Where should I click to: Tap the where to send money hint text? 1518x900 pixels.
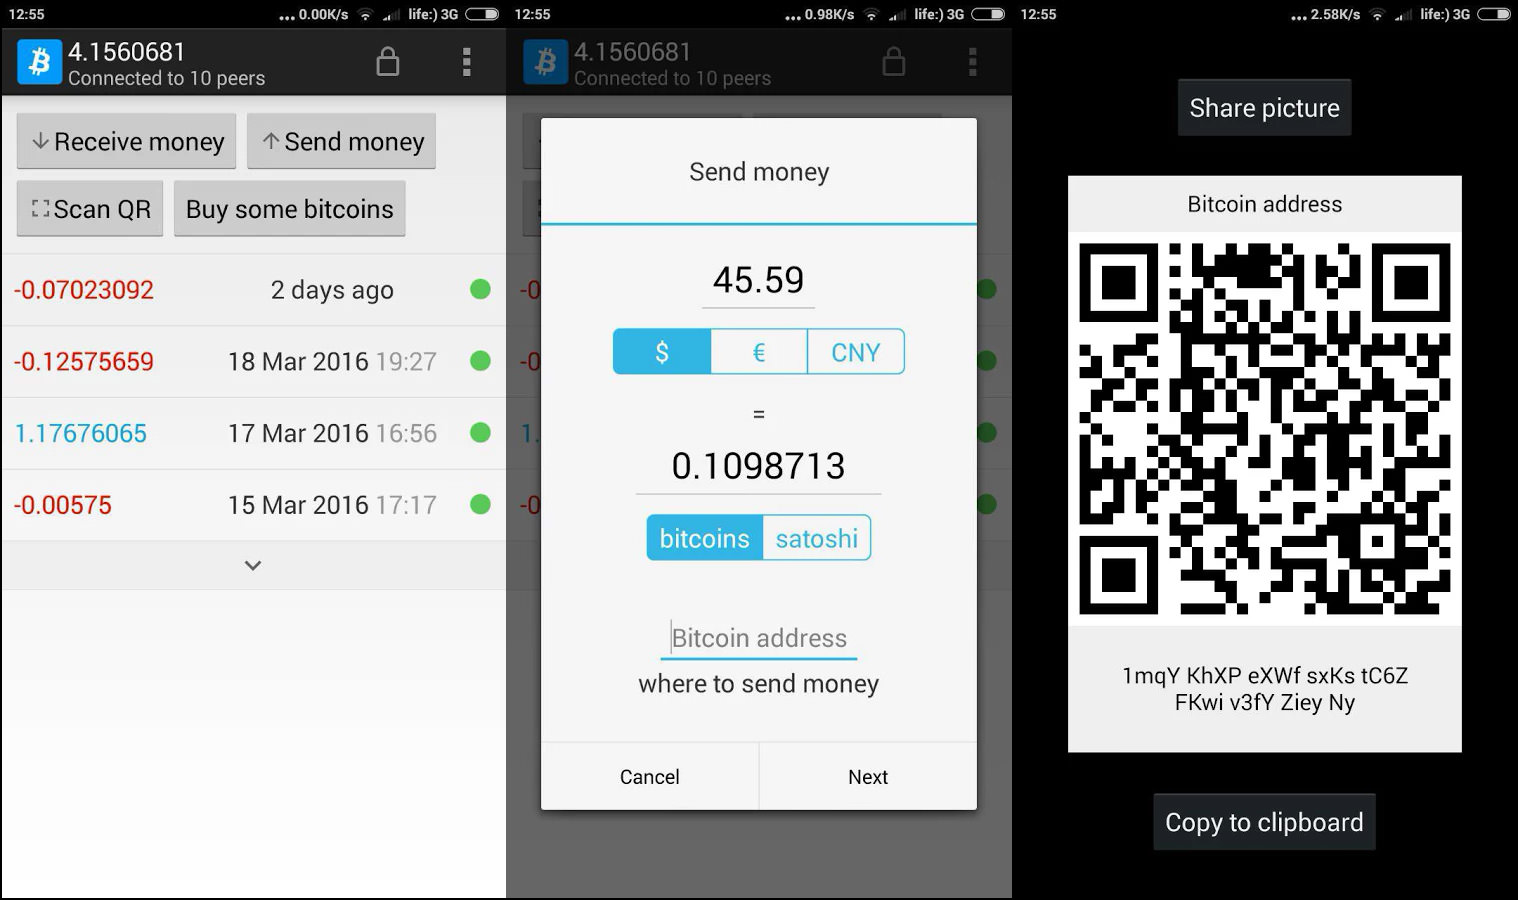759,684
